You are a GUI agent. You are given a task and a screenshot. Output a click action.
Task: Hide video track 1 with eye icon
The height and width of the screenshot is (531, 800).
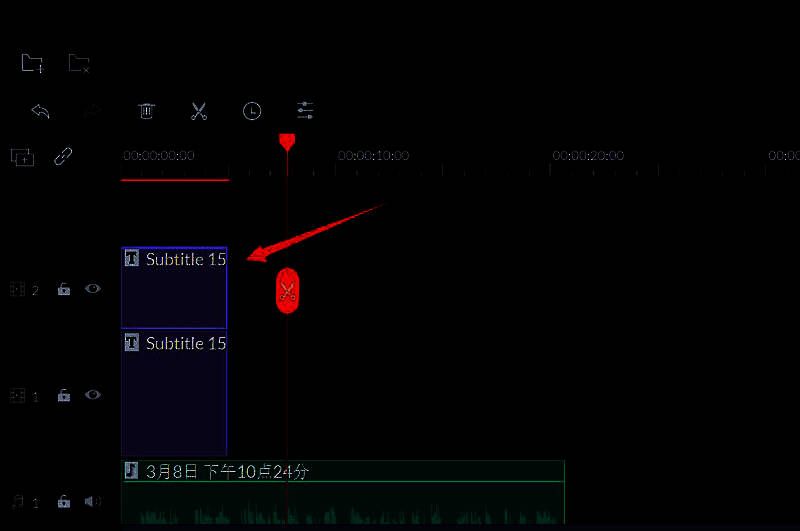point(93,395)
